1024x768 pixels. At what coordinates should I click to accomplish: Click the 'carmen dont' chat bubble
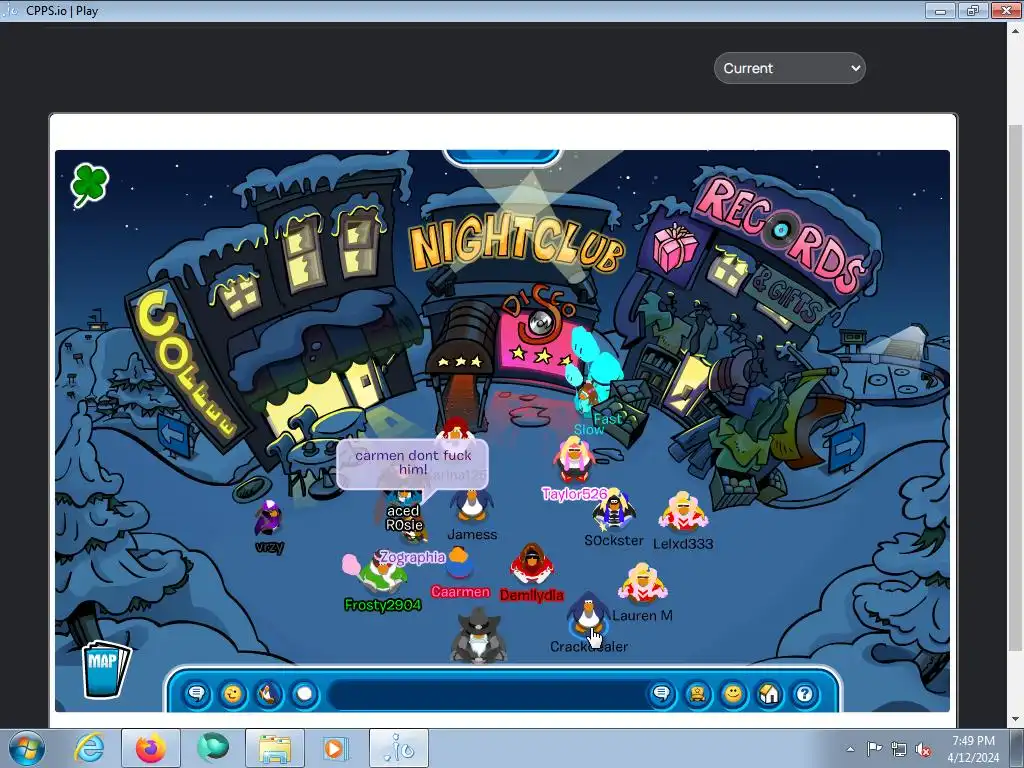point(413,463)
